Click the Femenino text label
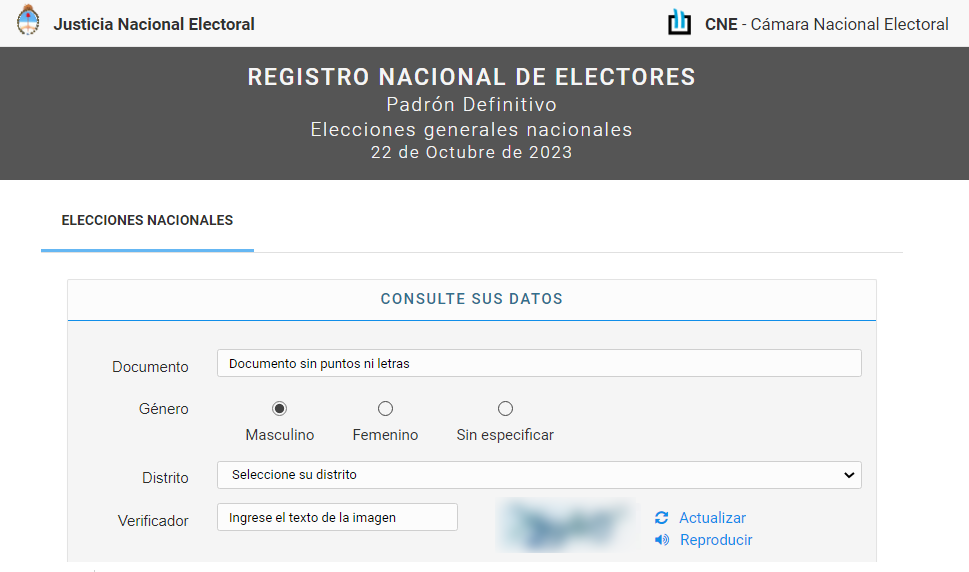The image size is (969, 572). [x=385, y=435]
